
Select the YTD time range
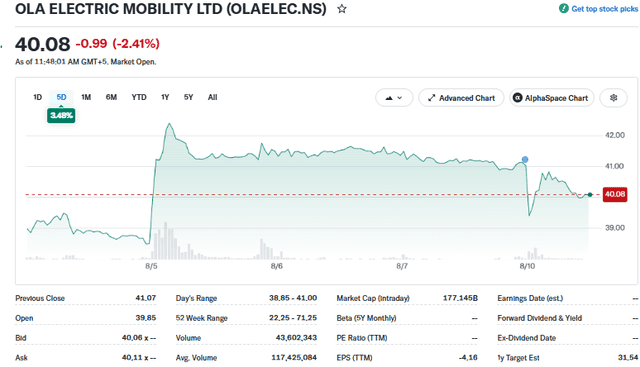(139, 97)
